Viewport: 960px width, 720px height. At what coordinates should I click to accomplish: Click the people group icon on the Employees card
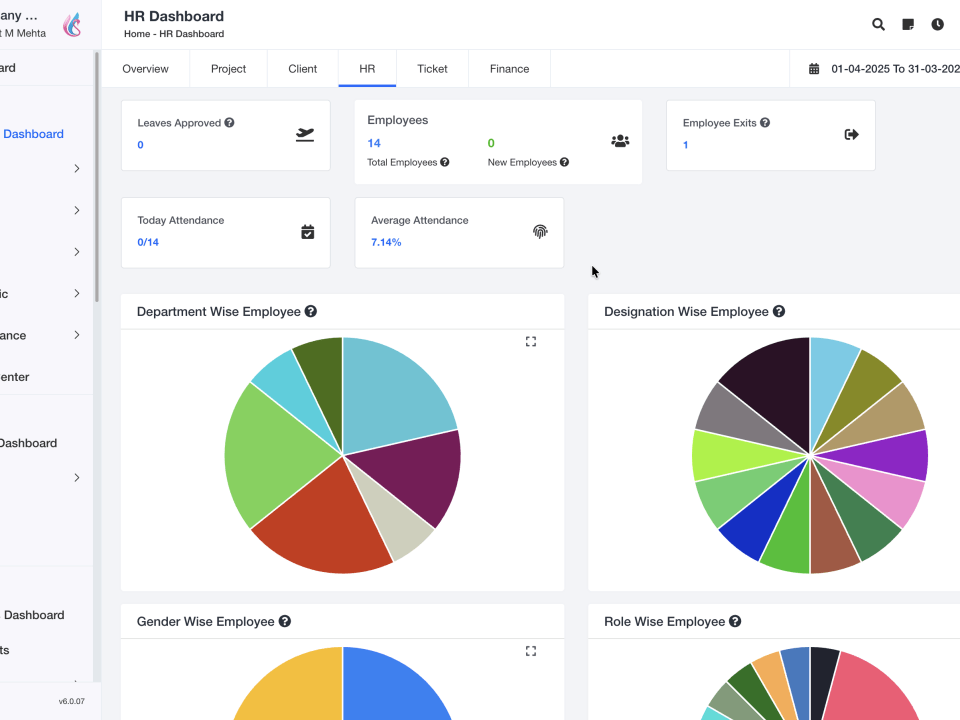620,141
